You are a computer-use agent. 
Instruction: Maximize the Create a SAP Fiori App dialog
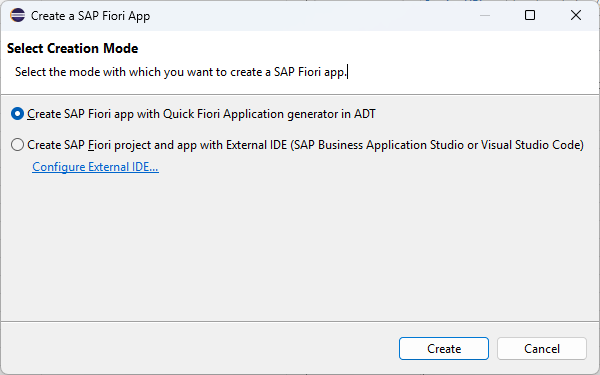(530, 15)
